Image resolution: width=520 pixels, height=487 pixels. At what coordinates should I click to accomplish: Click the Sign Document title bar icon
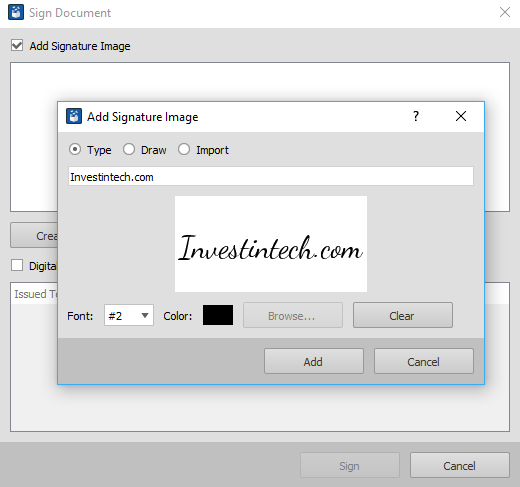[16, 12]
